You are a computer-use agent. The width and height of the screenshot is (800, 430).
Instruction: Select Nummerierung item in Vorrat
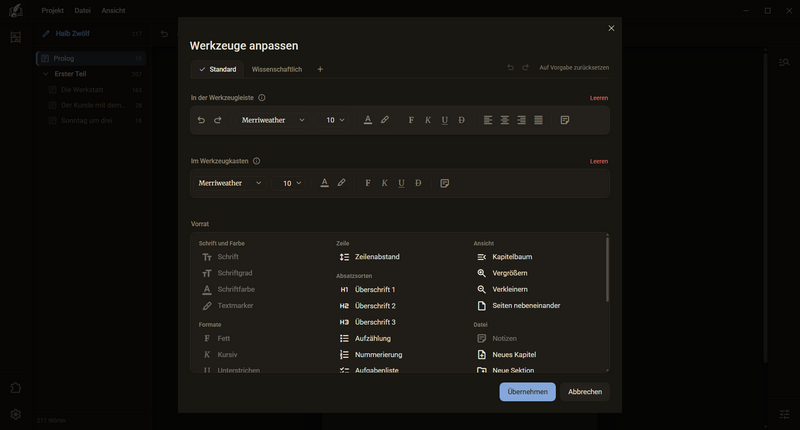[x=371, y=355]
